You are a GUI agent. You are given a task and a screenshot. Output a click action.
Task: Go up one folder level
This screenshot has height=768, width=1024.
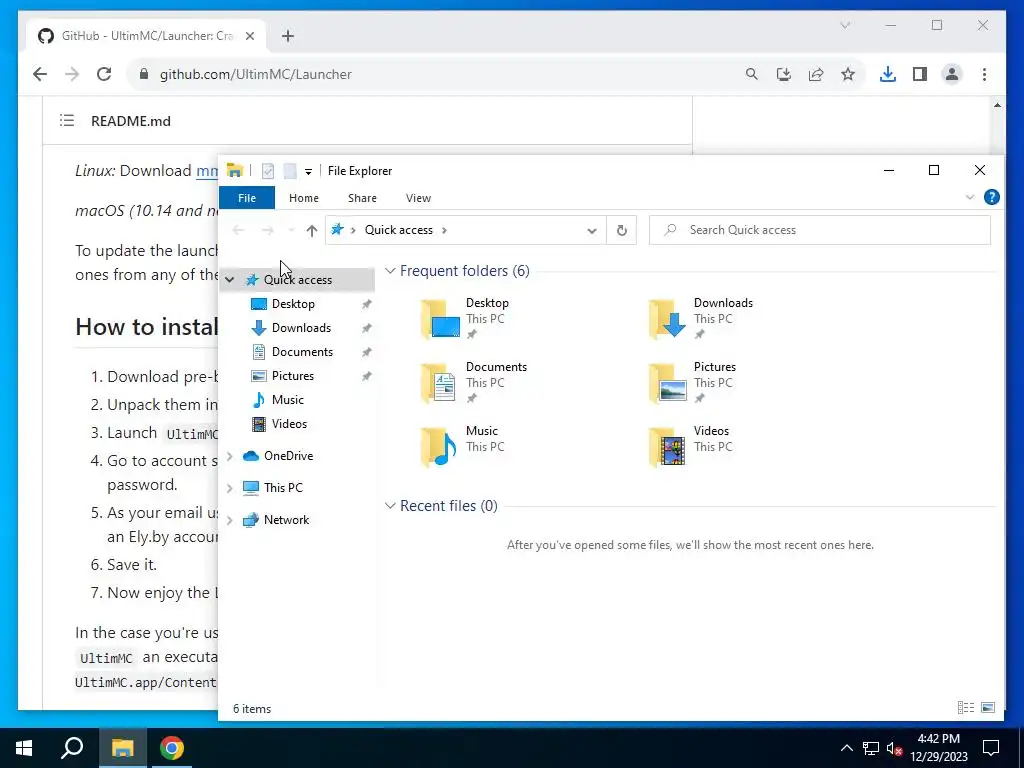coord(312,230)
